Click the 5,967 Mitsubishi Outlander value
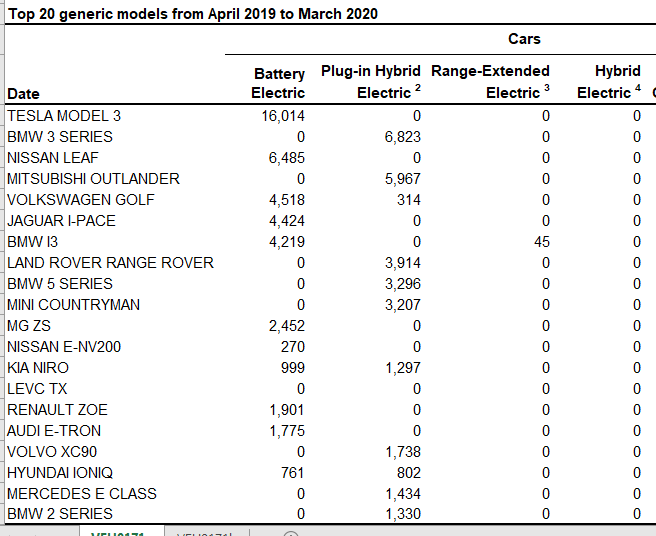The width and height of the screenshot is (656, 536). [402, 179]
